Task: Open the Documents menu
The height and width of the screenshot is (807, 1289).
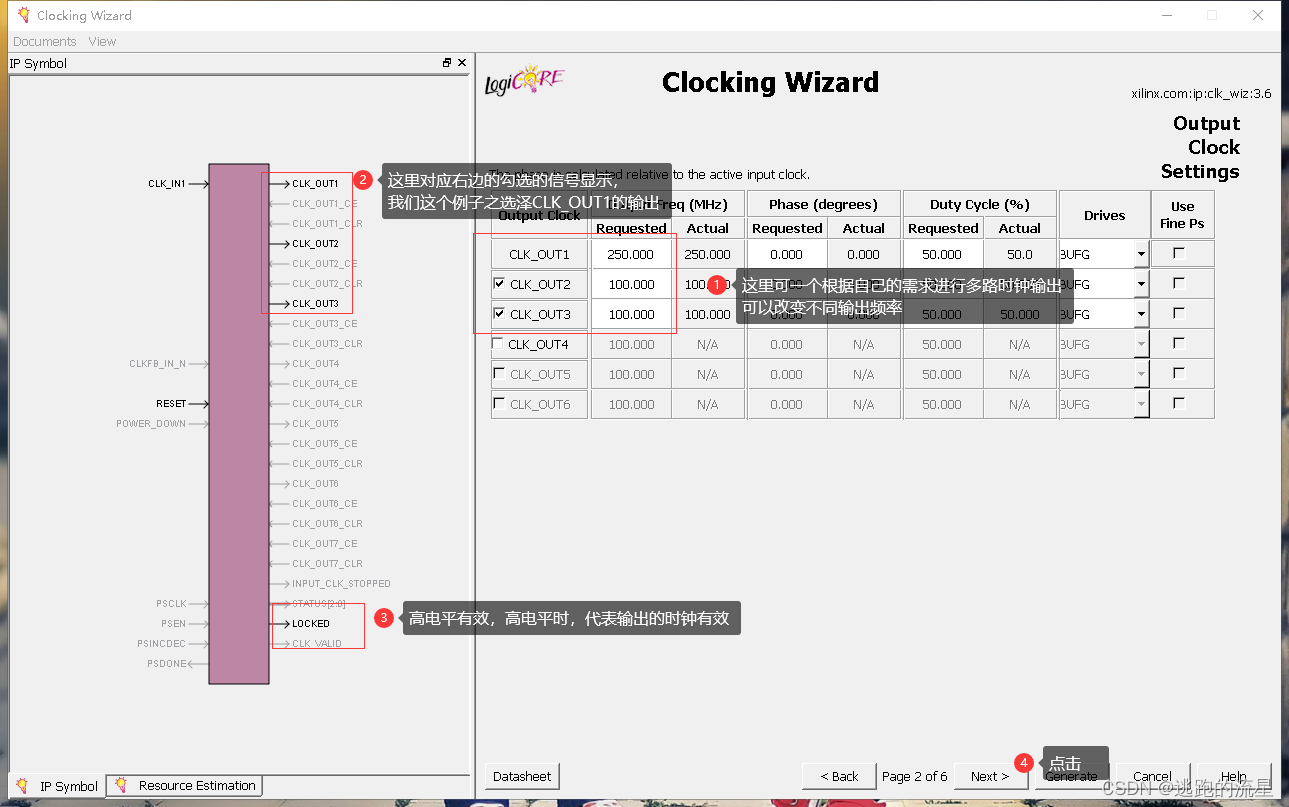Action: click(44, 41)
